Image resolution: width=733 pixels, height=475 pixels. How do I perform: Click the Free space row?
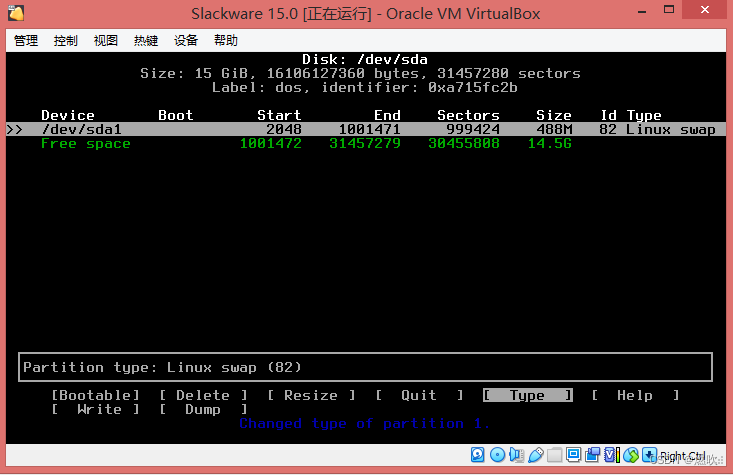pyautogui.click(x=306, y=144)
